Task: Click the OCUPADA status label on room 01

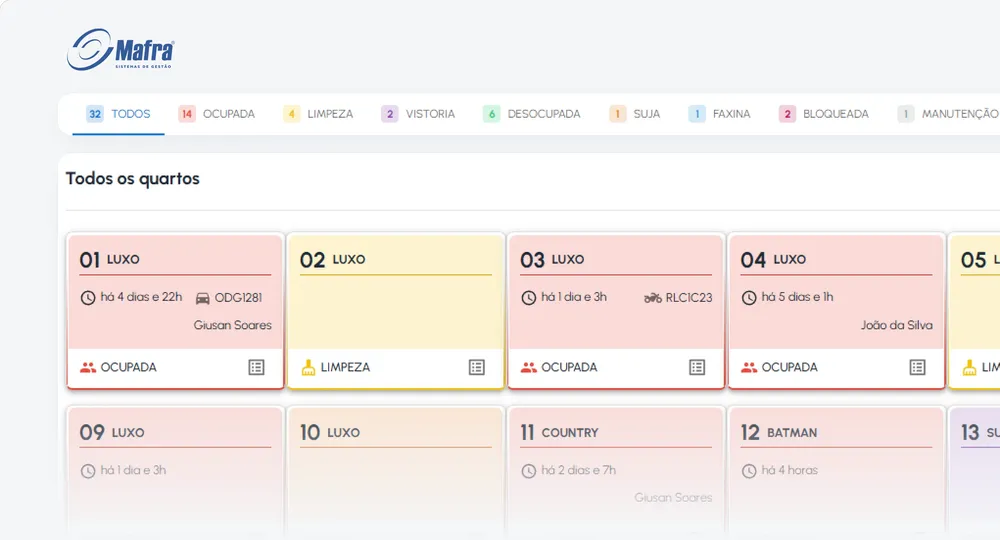Action: [x=128, y=367]
